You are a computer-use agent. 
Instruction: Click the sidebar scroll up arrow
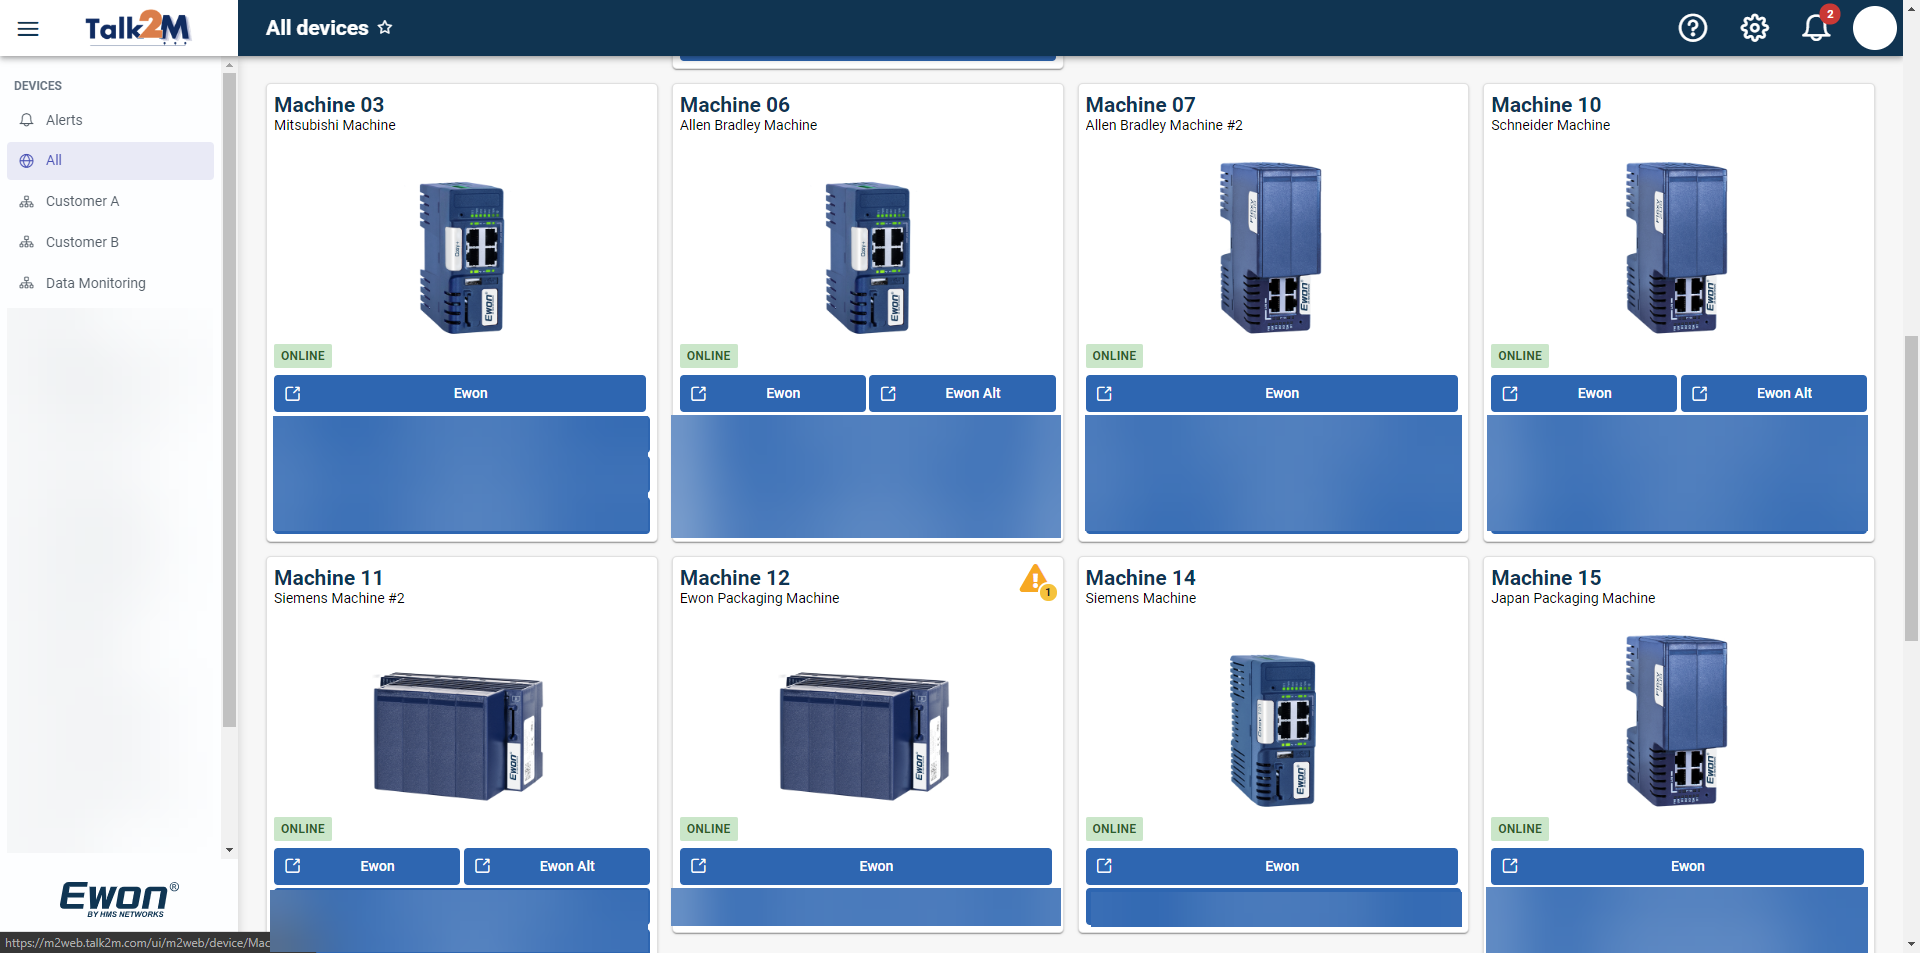(229, 65)
